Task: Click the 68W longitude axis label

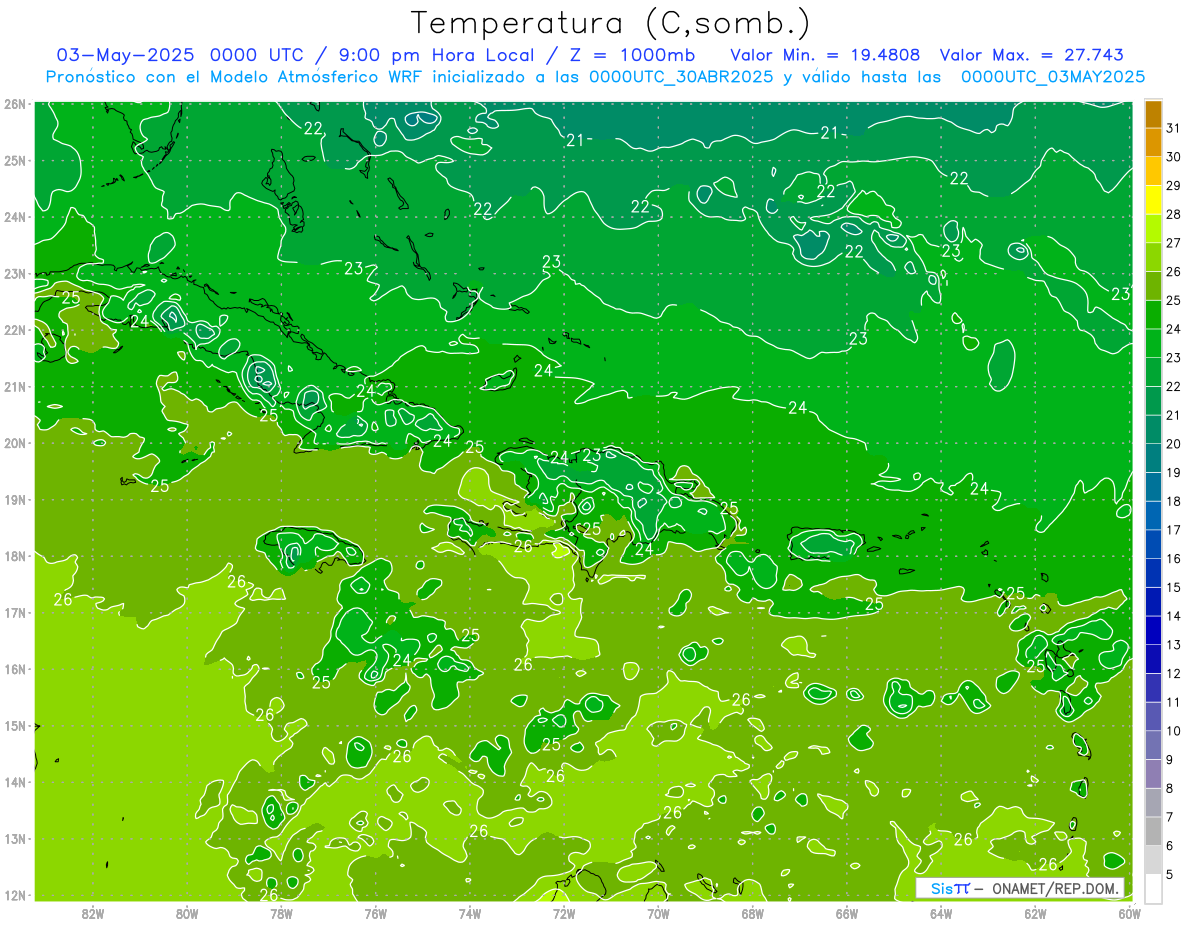Action: click(753, 913)
